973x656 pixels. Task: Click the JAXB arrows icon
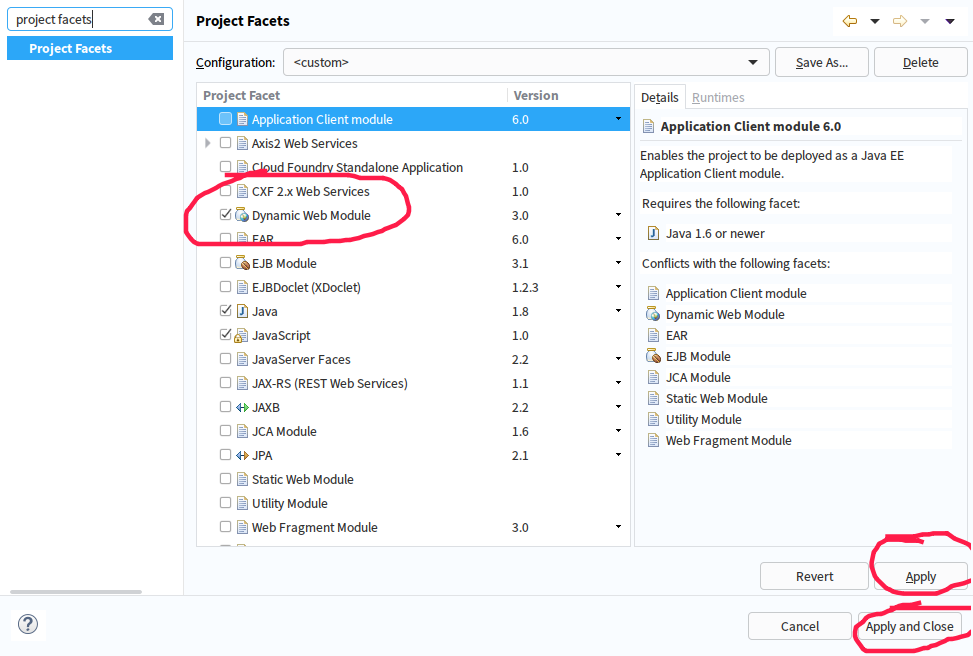242,407
